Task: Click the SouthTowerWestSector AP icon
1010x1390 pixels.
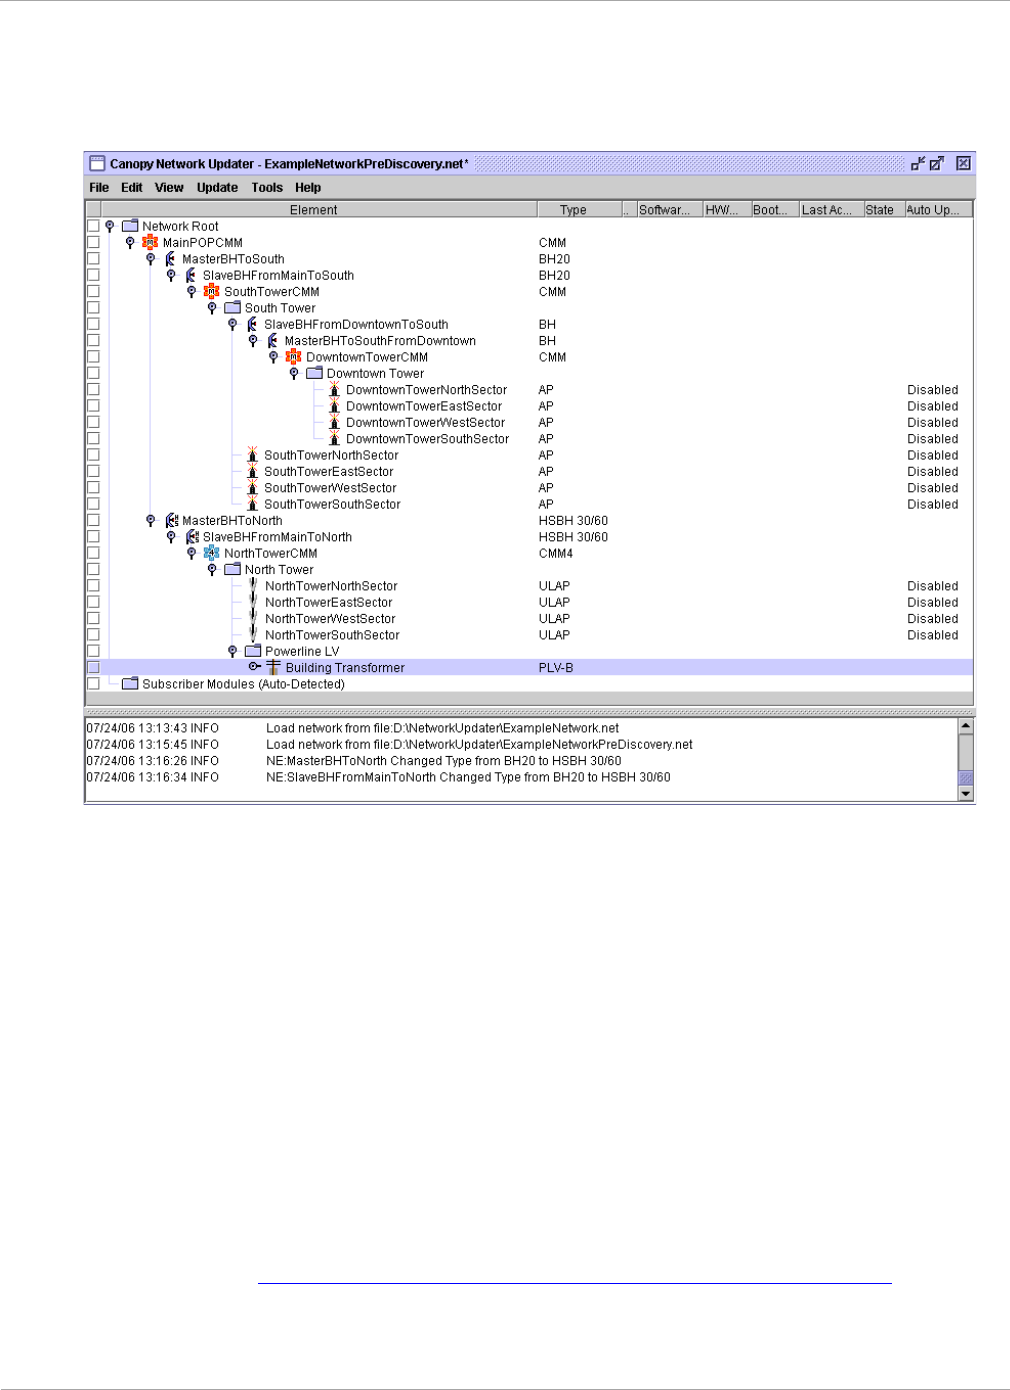Action: click(252, 488)
